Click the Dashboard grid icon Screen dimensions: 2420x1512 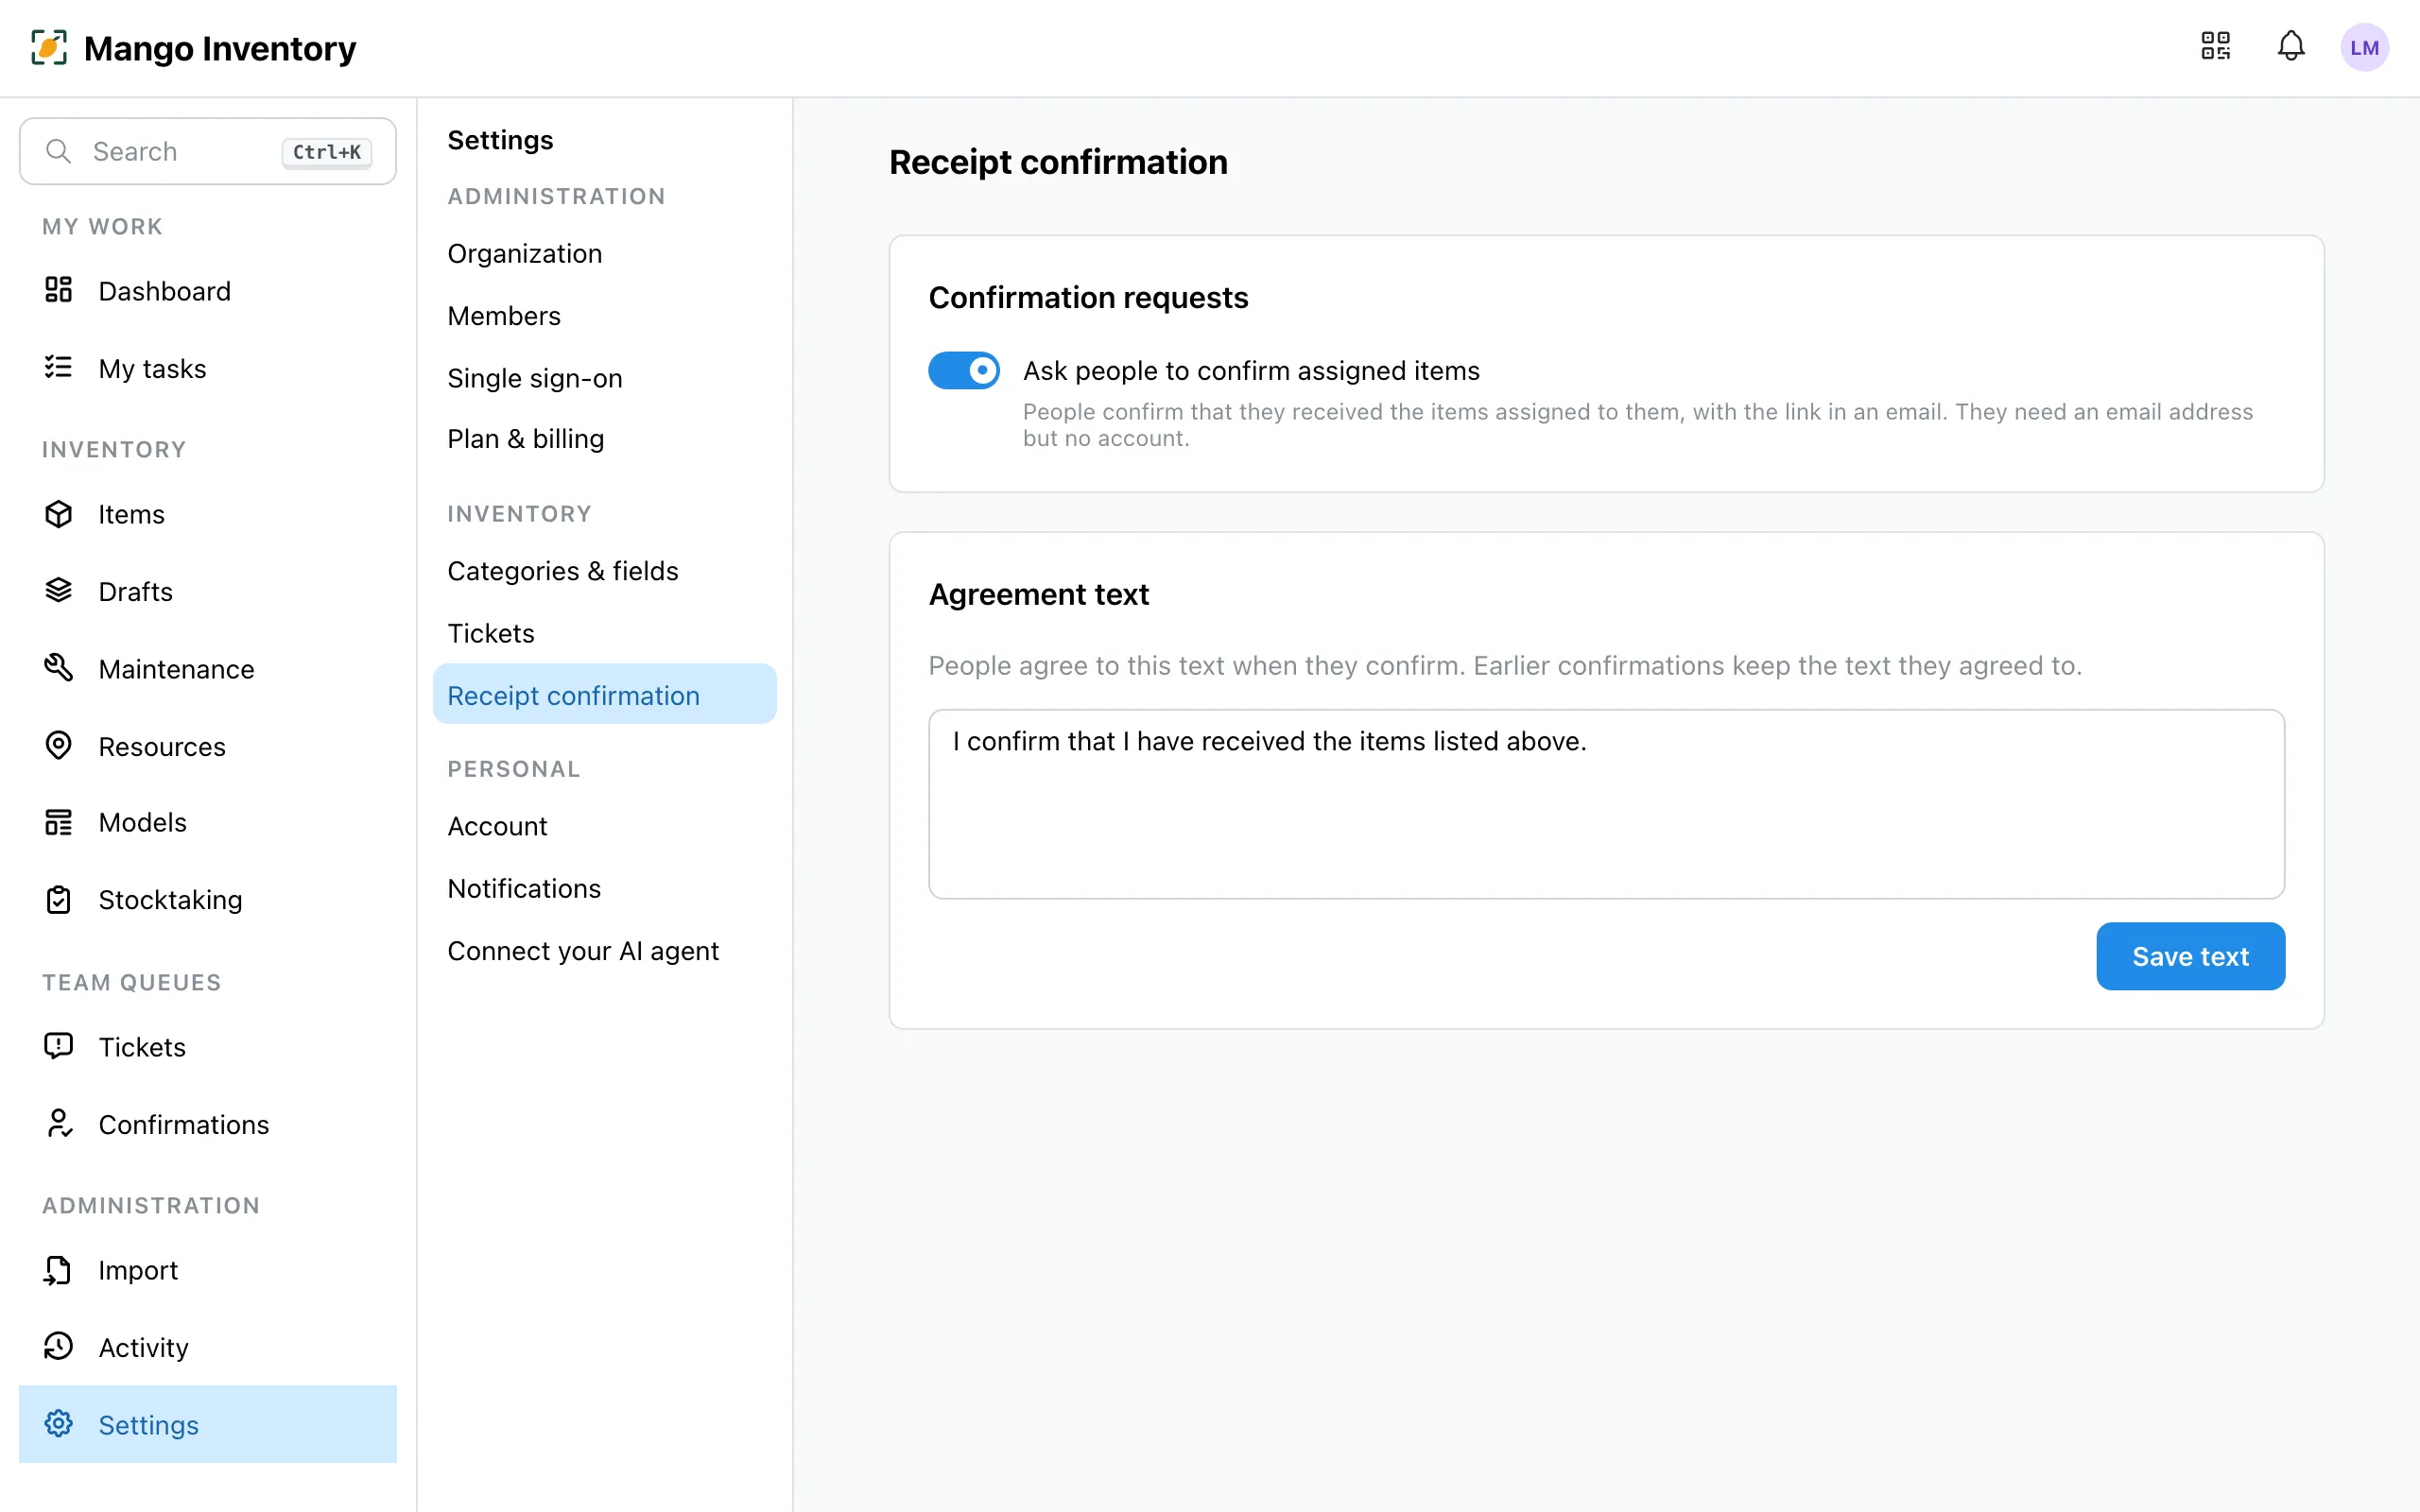pos(58,290)
